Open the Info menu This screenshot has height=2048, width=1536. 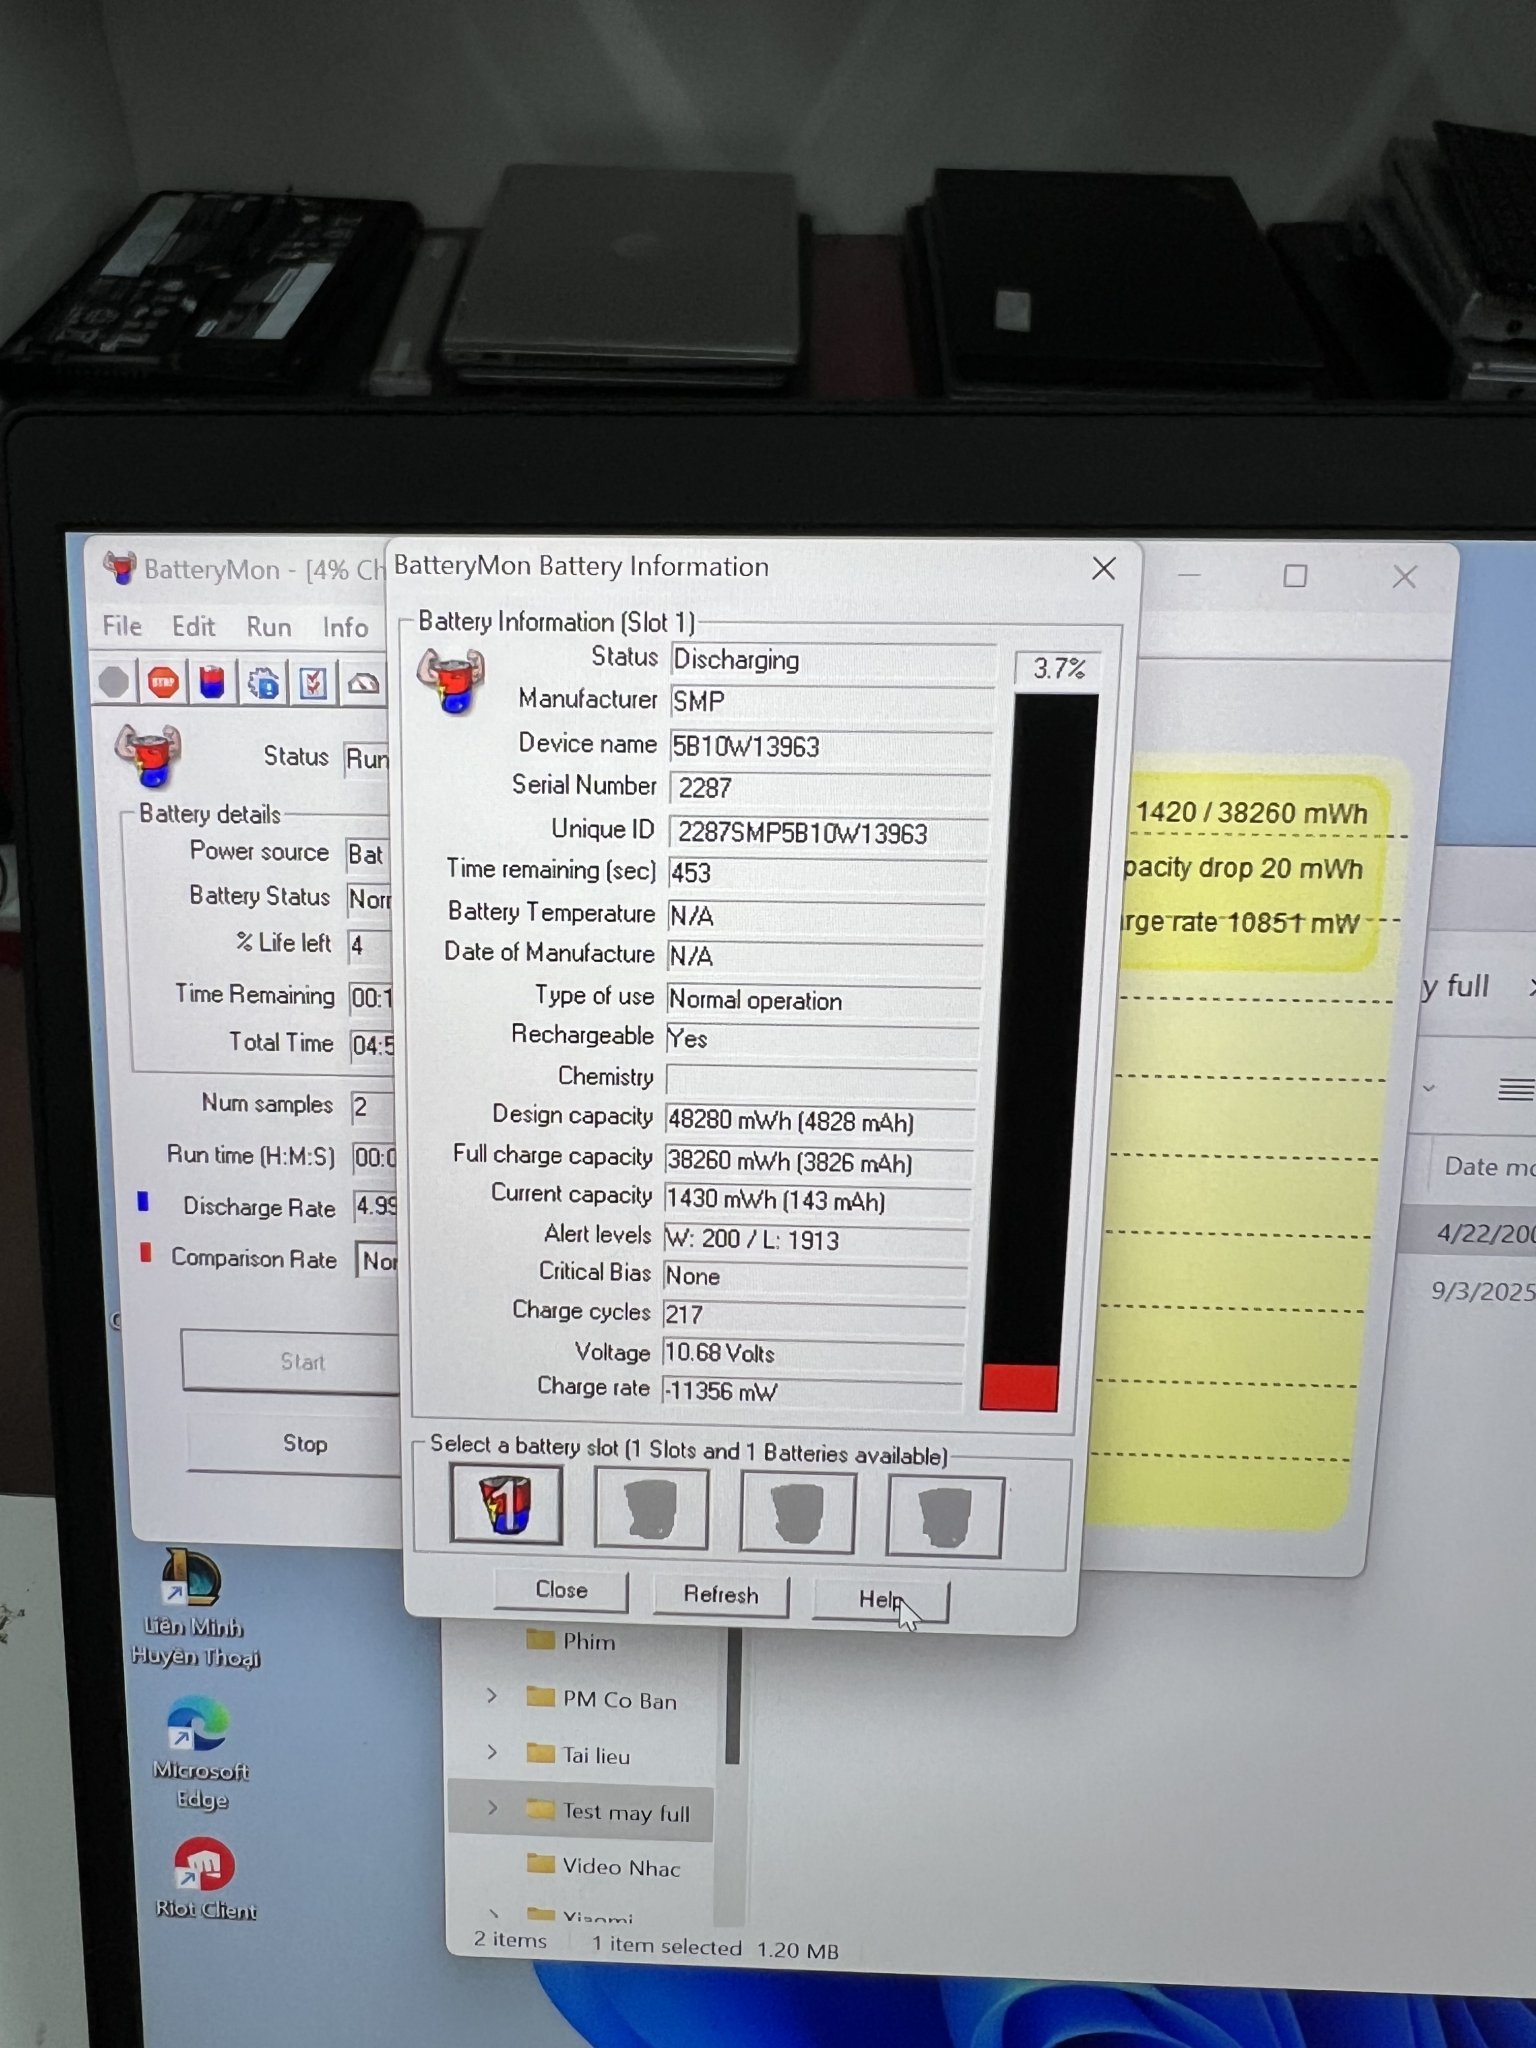345,627
